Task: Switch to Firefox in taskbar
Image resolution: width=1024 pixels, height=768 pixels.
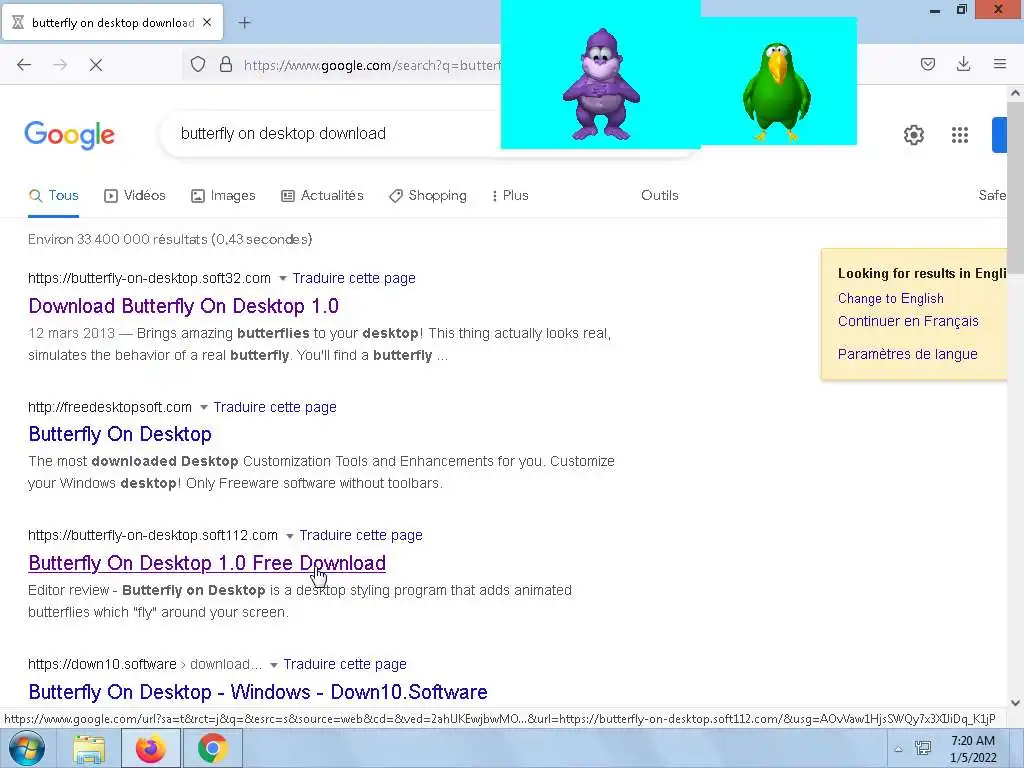Action: tap(151, 748)
